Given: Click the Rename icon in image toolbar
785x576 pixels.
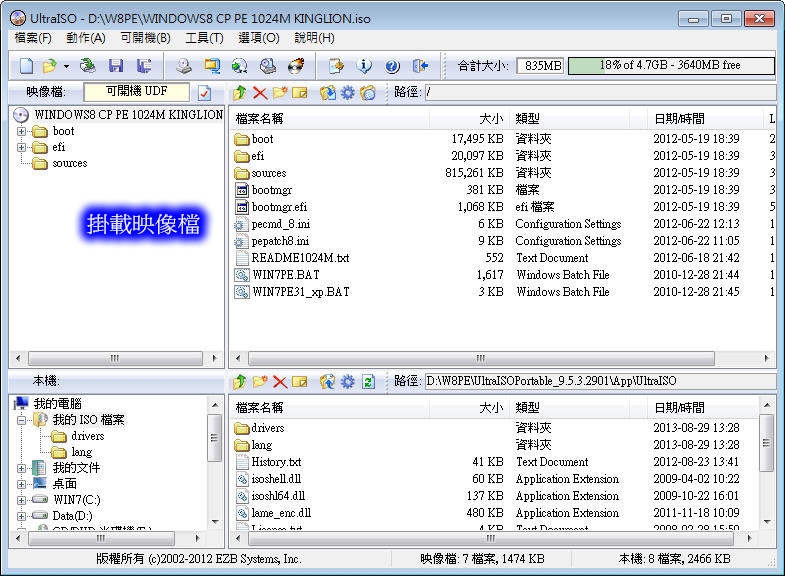Looking at the screenshot, I should [299, 92].
